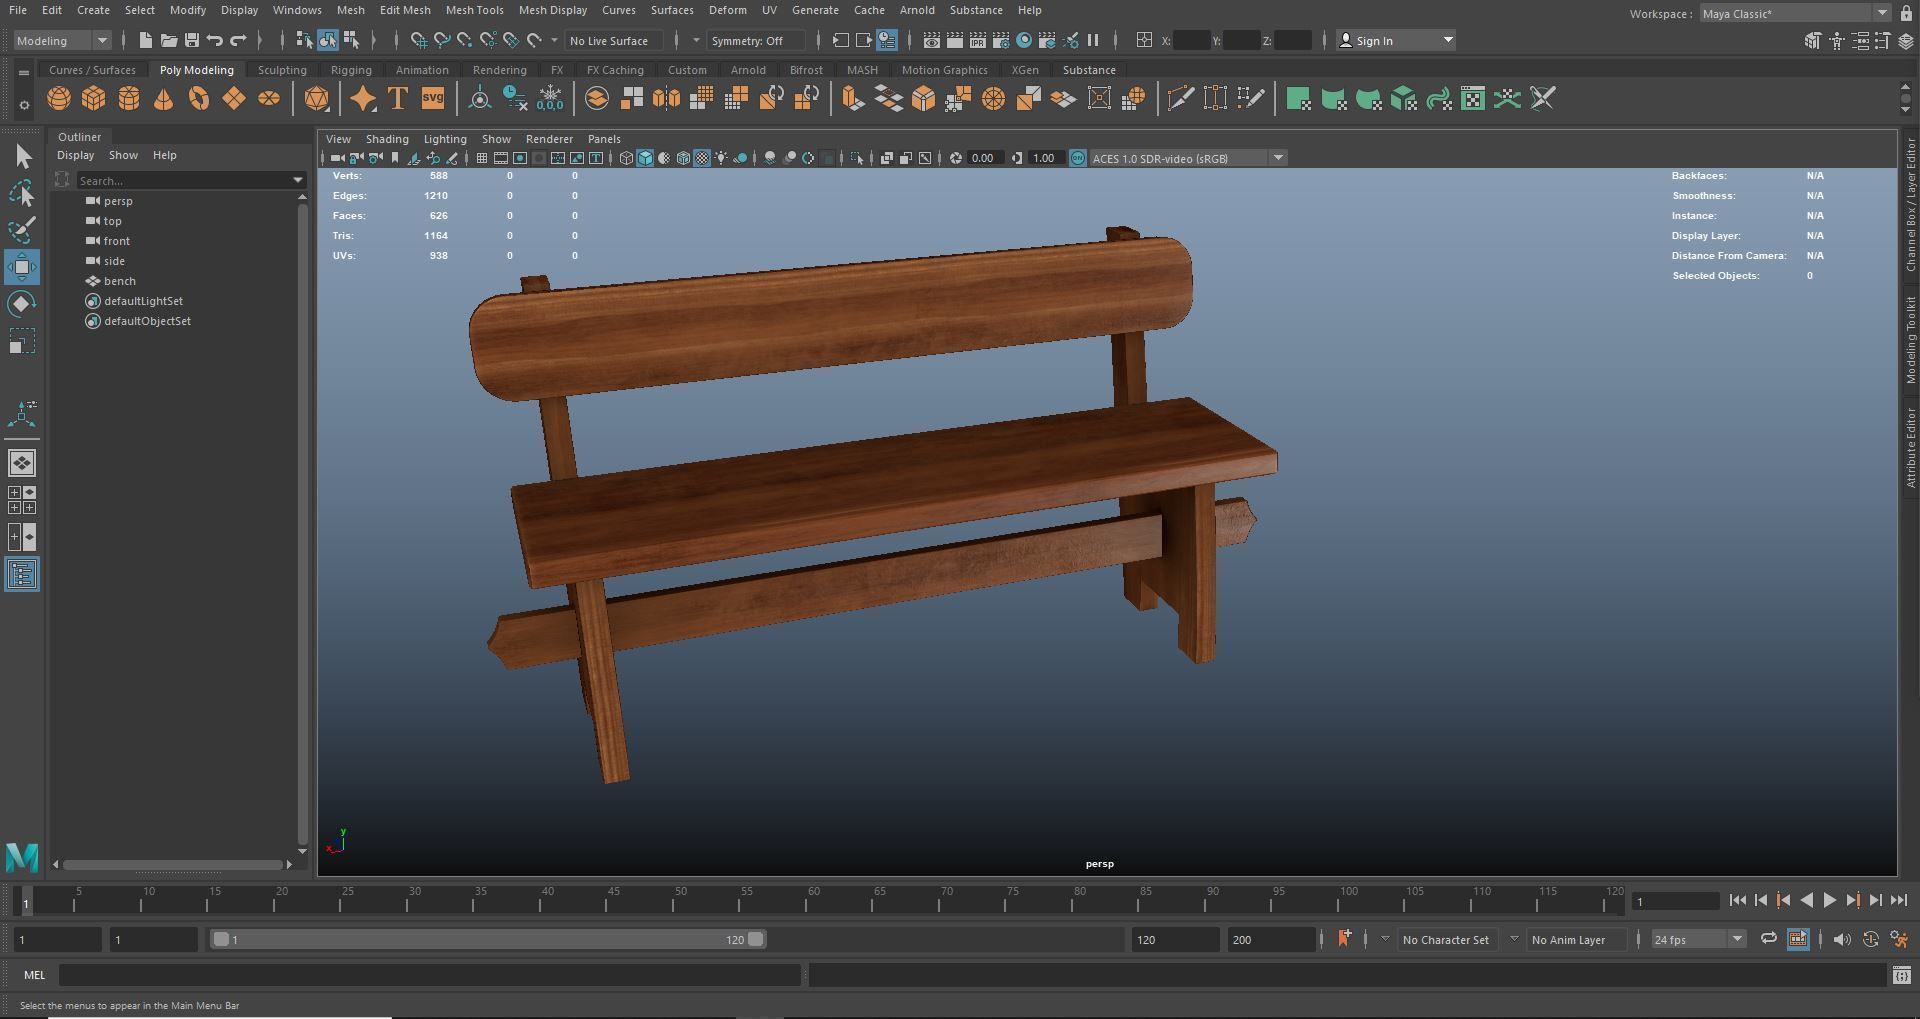The image size is (1920, 1019).
Task: Click the Outliner horizontal scrollbar
Action: (174, 864)
